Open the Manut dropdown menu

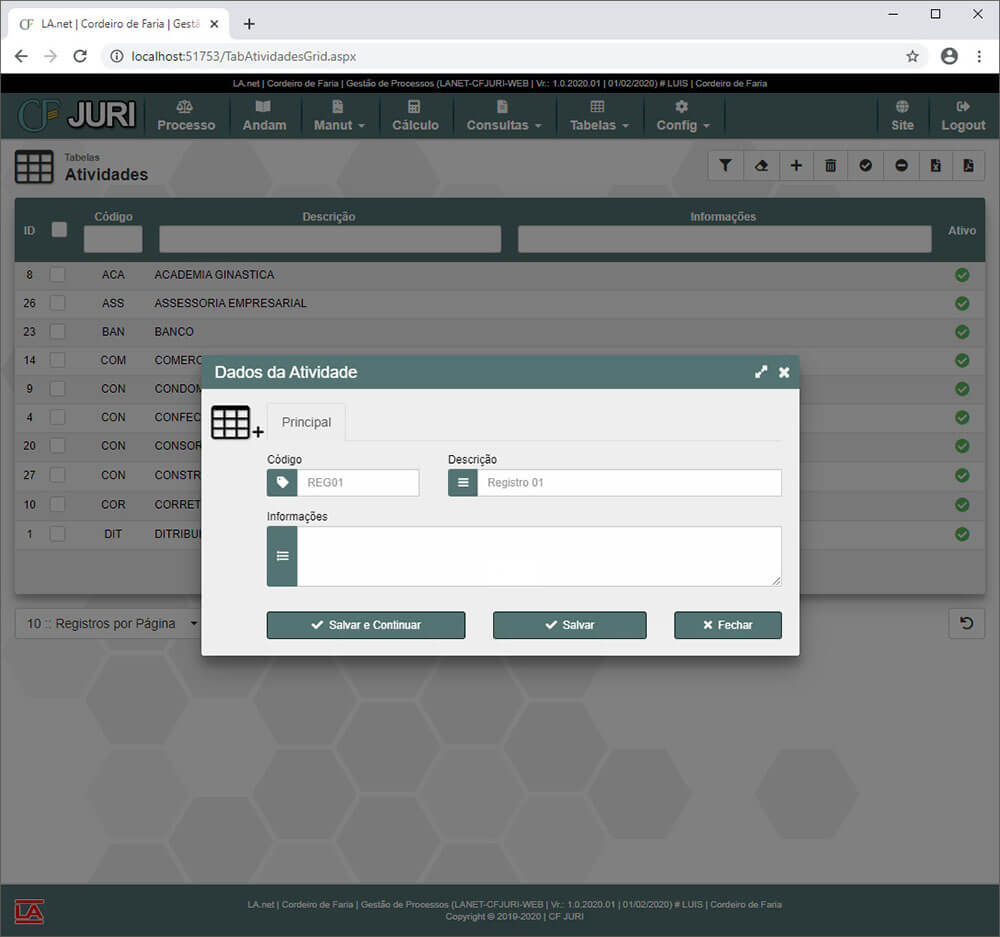(x=339, y=116)
